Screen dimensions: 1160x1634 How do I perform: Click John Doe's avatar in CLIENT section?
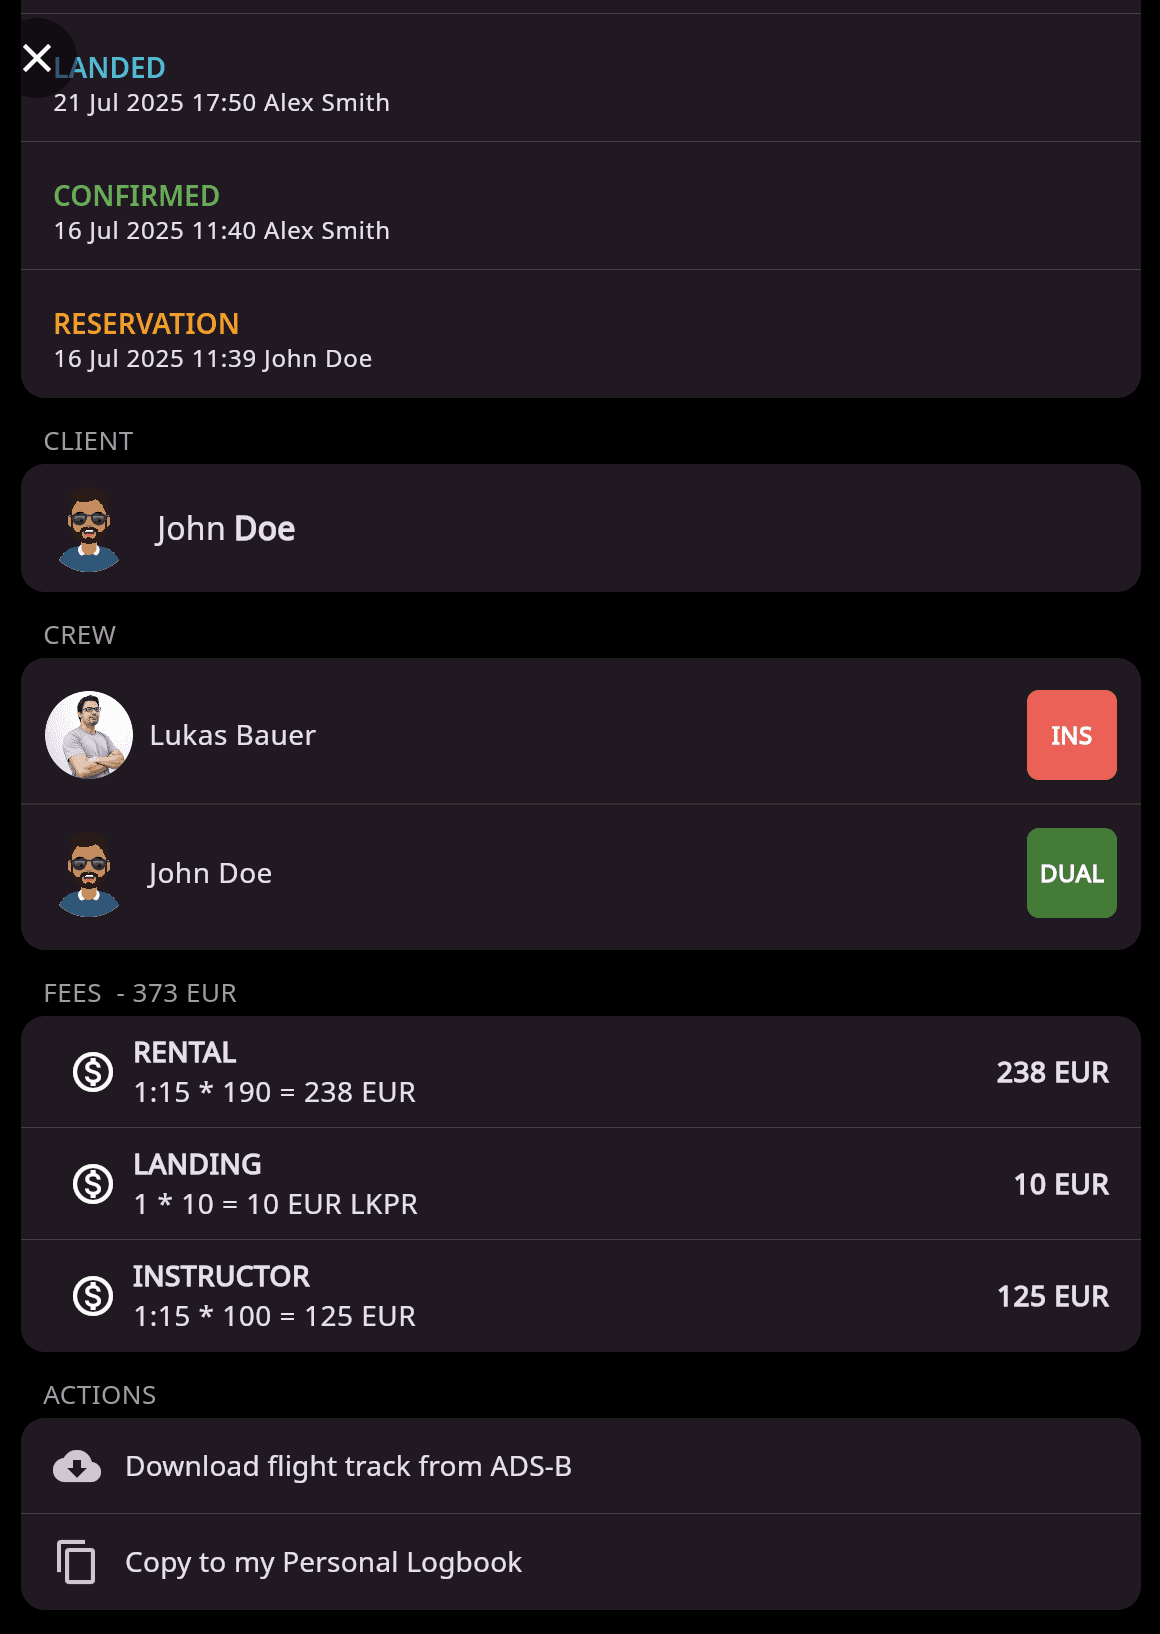(89, 529)
